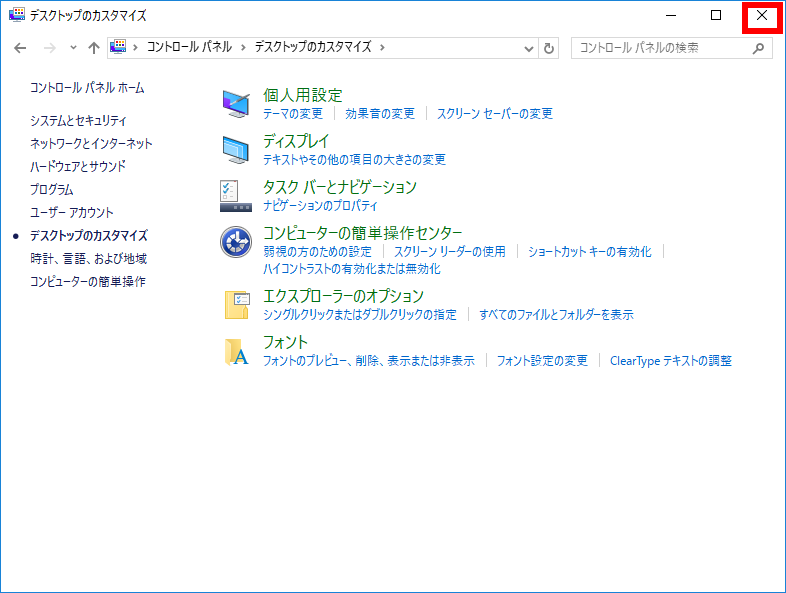Screen dimensions: 786x593
Task: Expand the address bar history dropdown
Action: pos(528,49)
